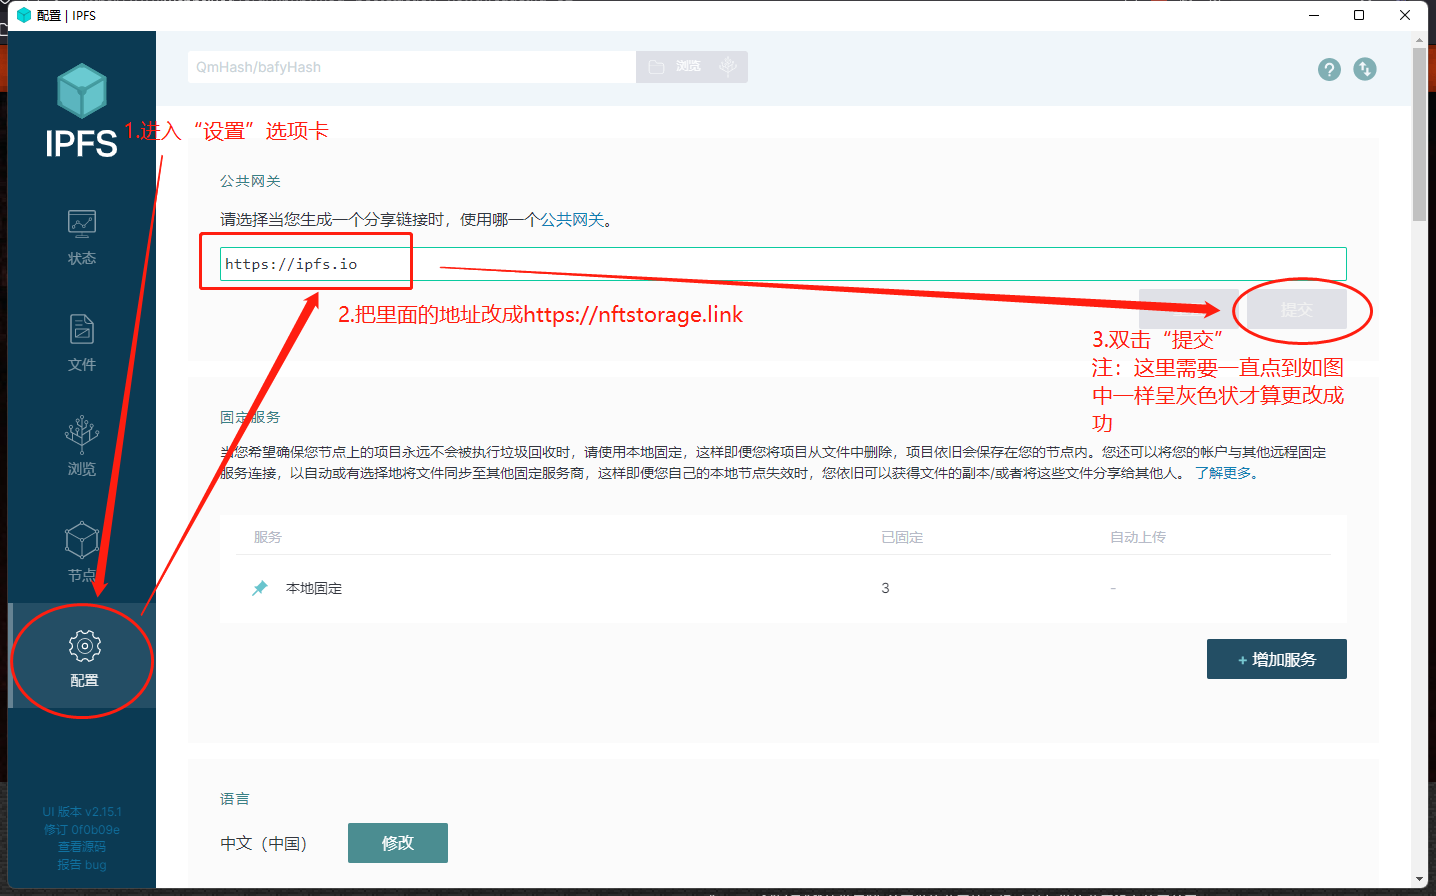Click the 语言 section heading
The image size is (1436, 896).
pyautogui.click(x=235, y=799)
